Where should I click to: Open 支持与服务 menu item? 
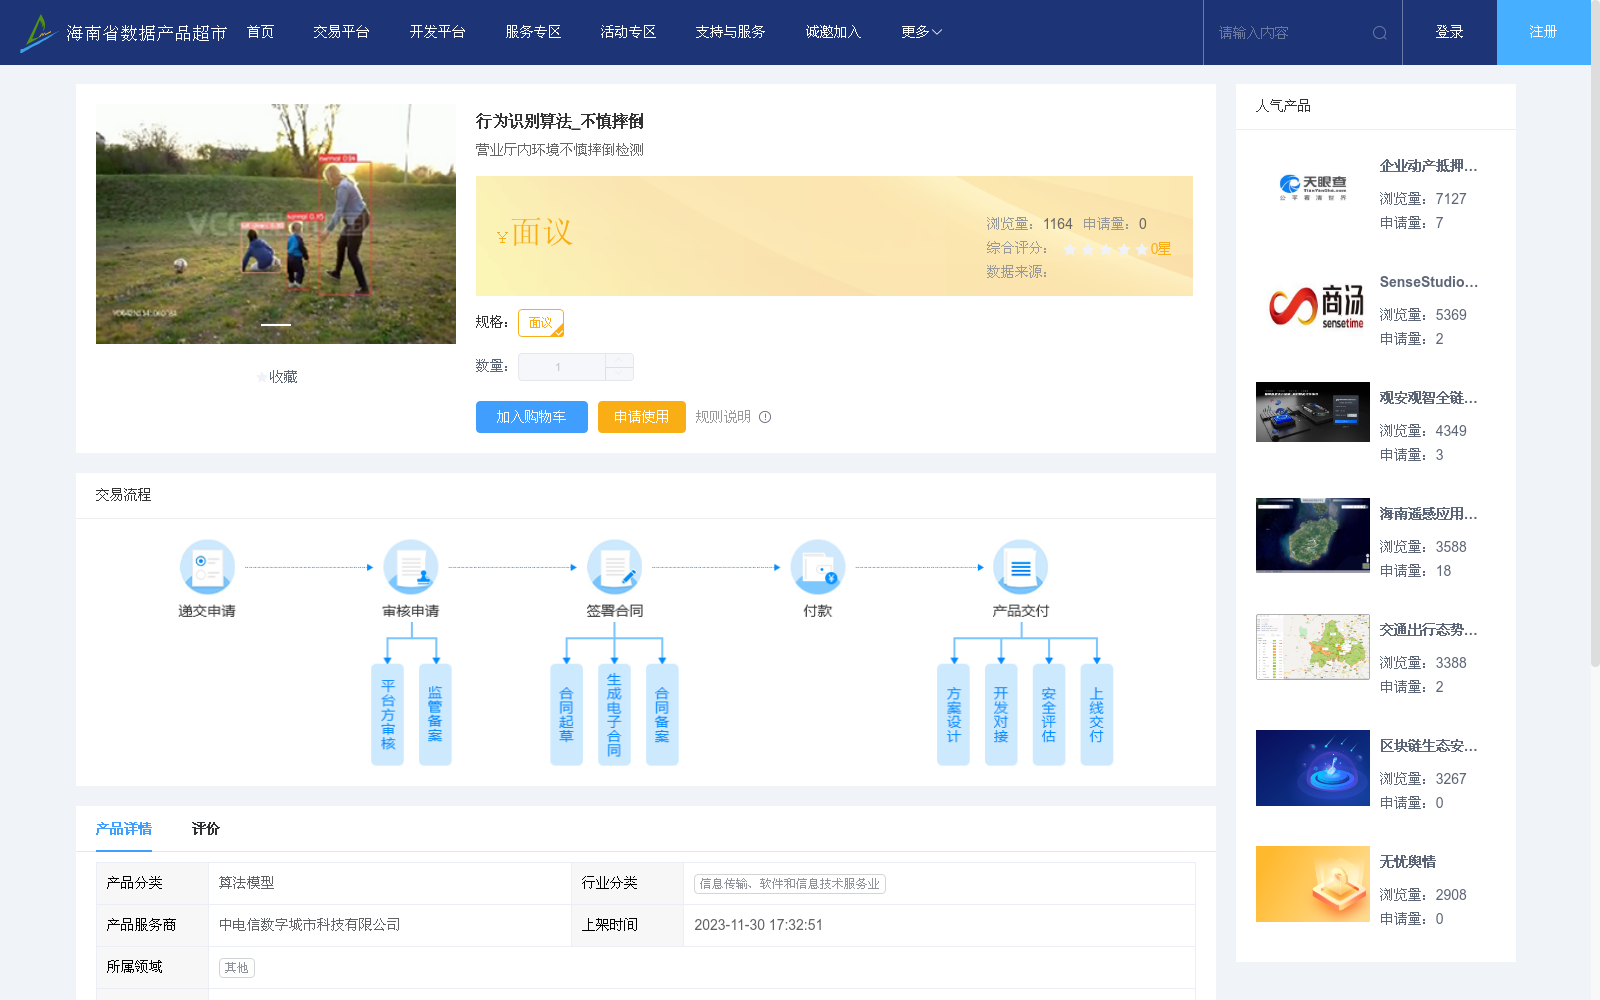730,32
